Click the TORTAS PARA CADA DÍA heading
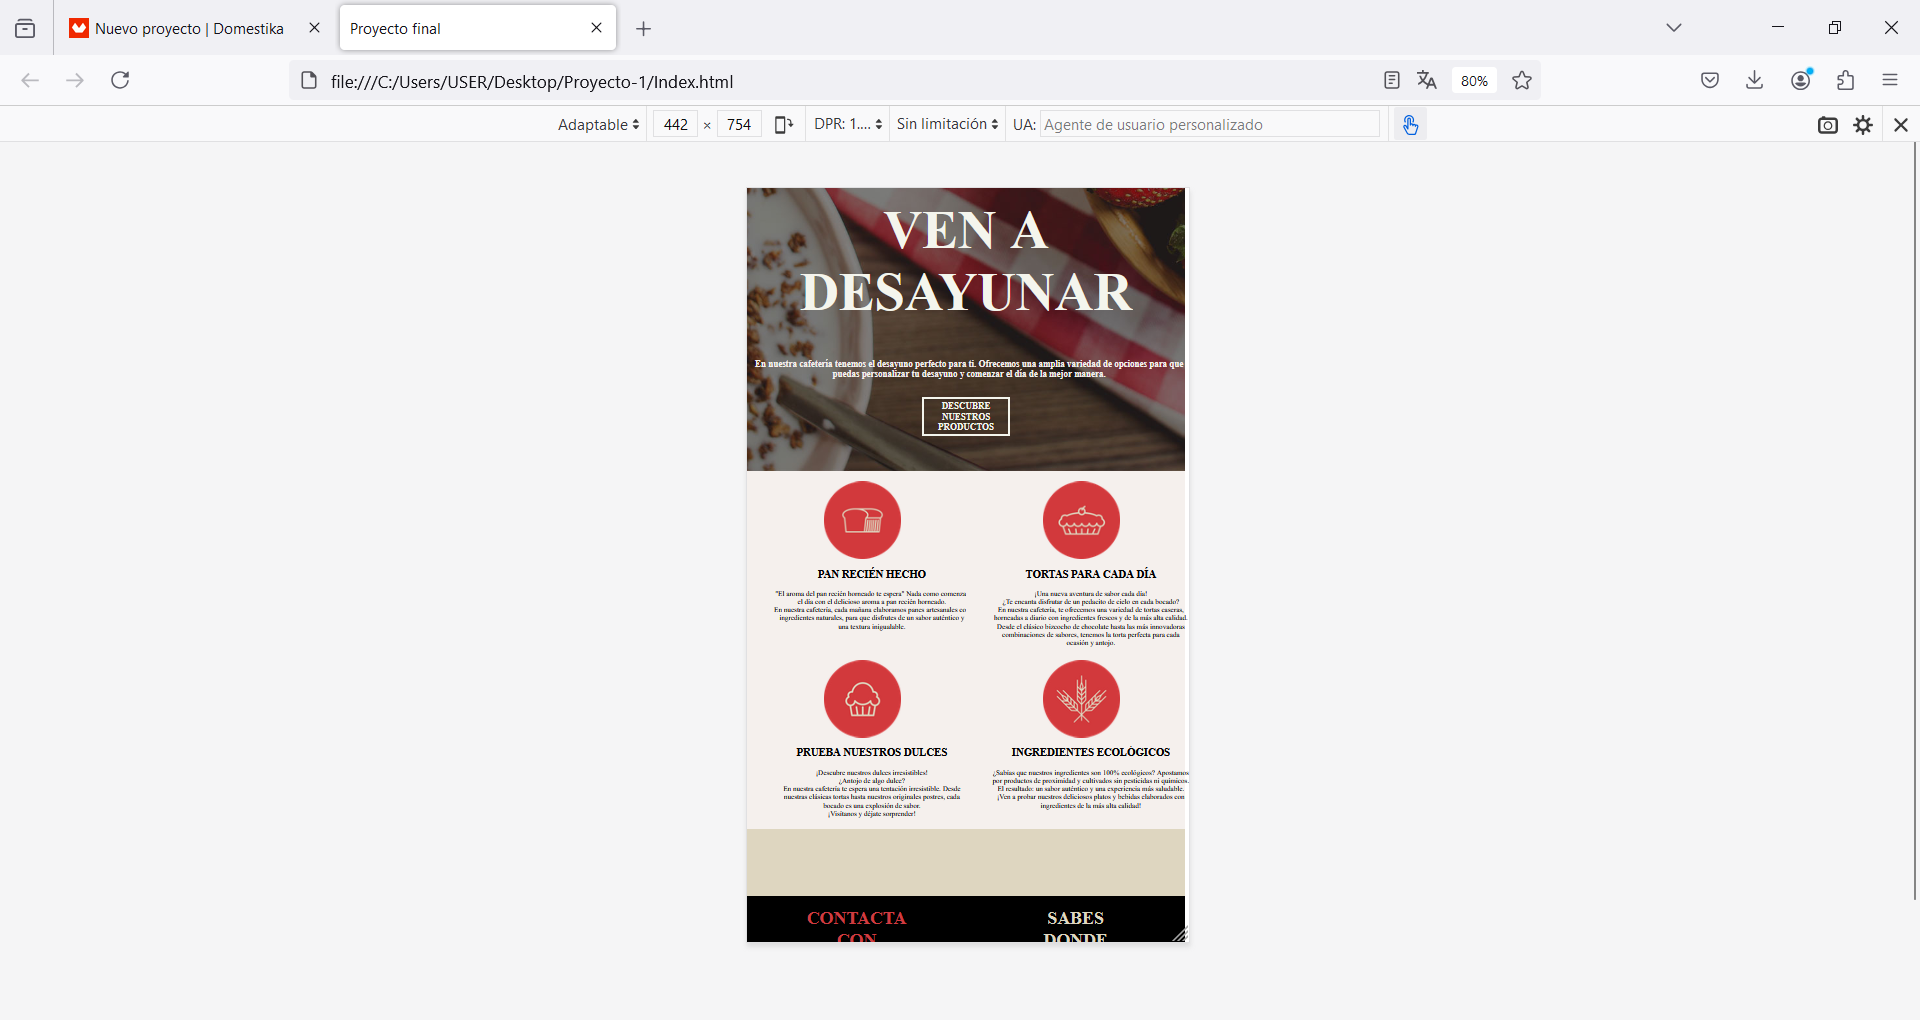Image resolution: width=1920 pixels, height=1020 pixels. coord(1090,574)
